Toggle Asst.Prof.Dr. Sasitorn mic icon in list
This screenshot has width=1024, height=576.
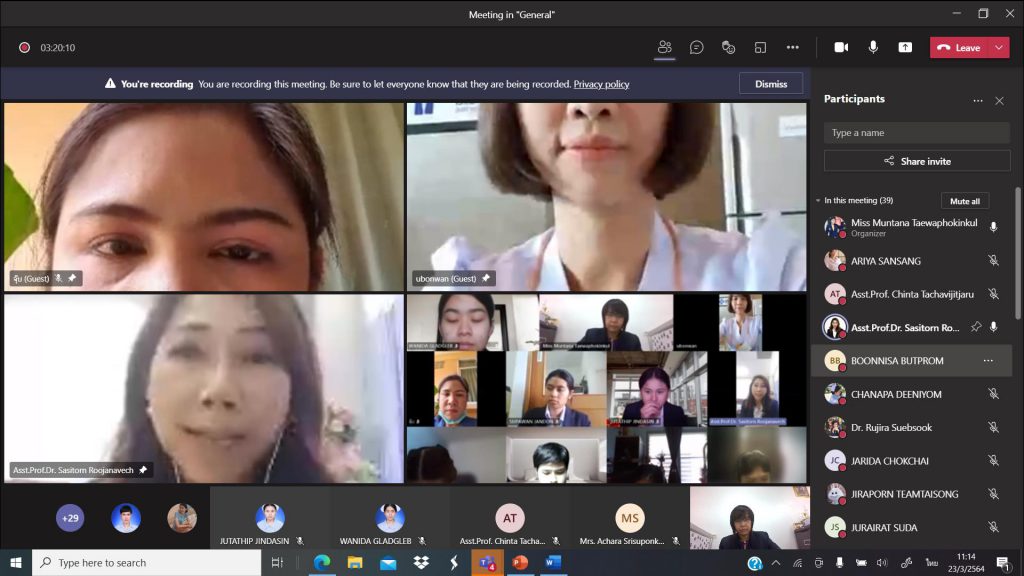(993, 327)
